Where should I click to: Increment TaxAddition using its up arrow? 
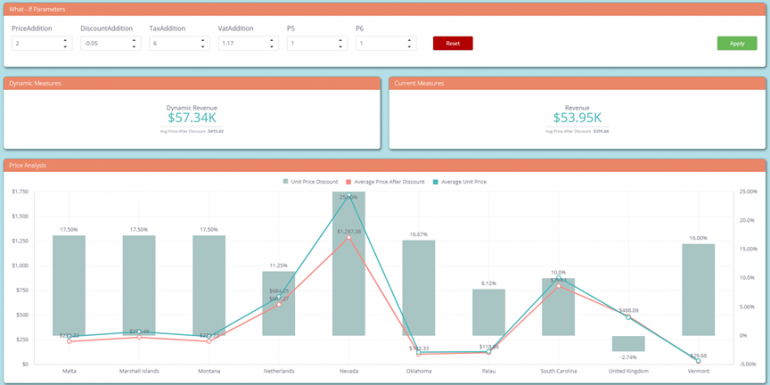click(203, 40)
